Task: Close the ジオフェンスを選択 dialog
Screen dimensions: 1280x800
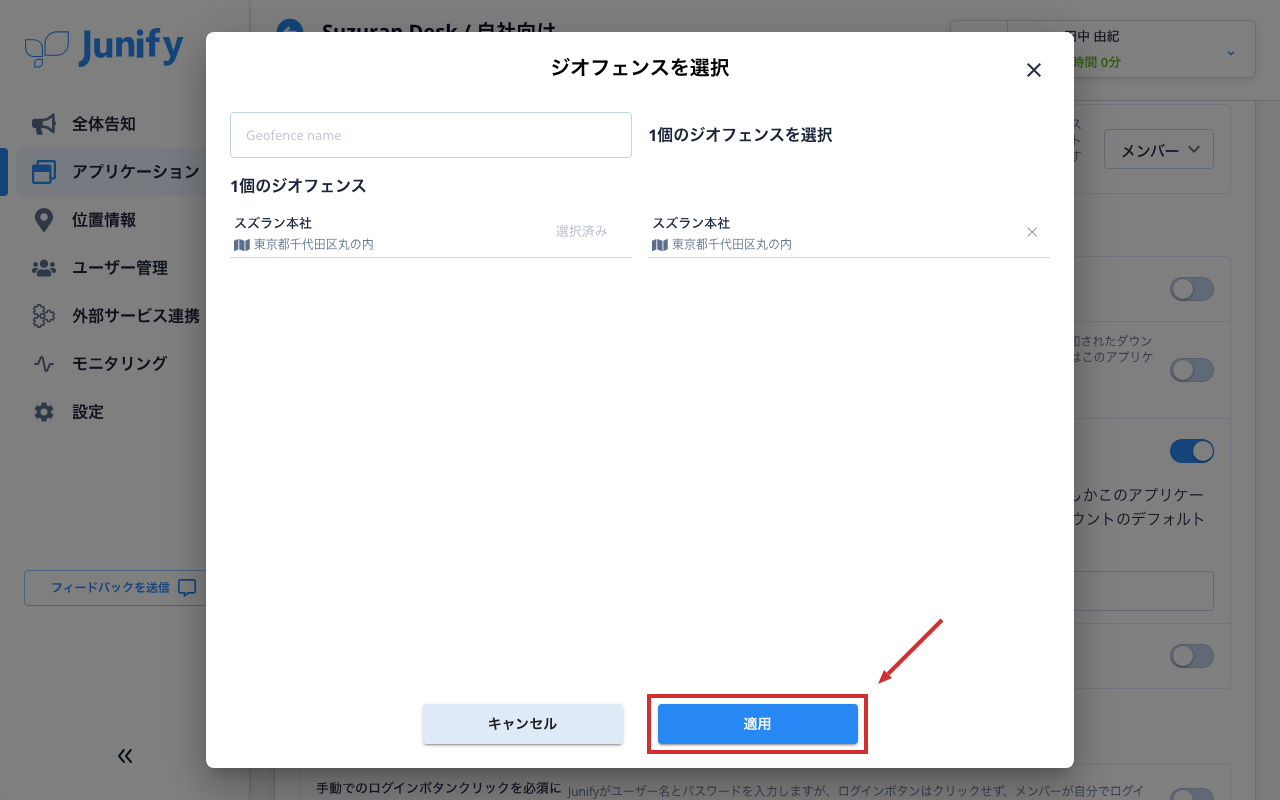Action: pyautogui.click(x=1034, y=70)
